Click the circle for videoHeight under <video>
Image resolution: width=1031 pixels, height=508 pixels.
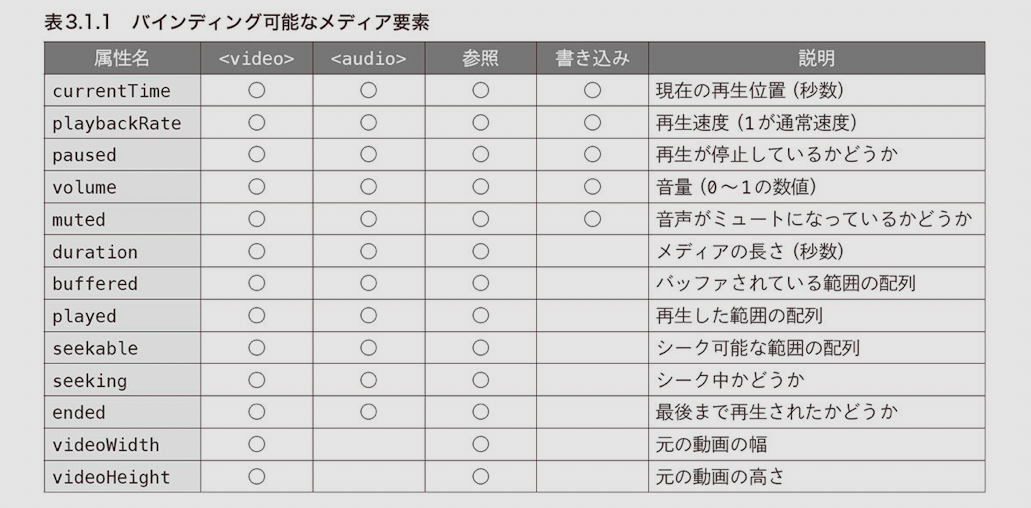coord(256,476)
